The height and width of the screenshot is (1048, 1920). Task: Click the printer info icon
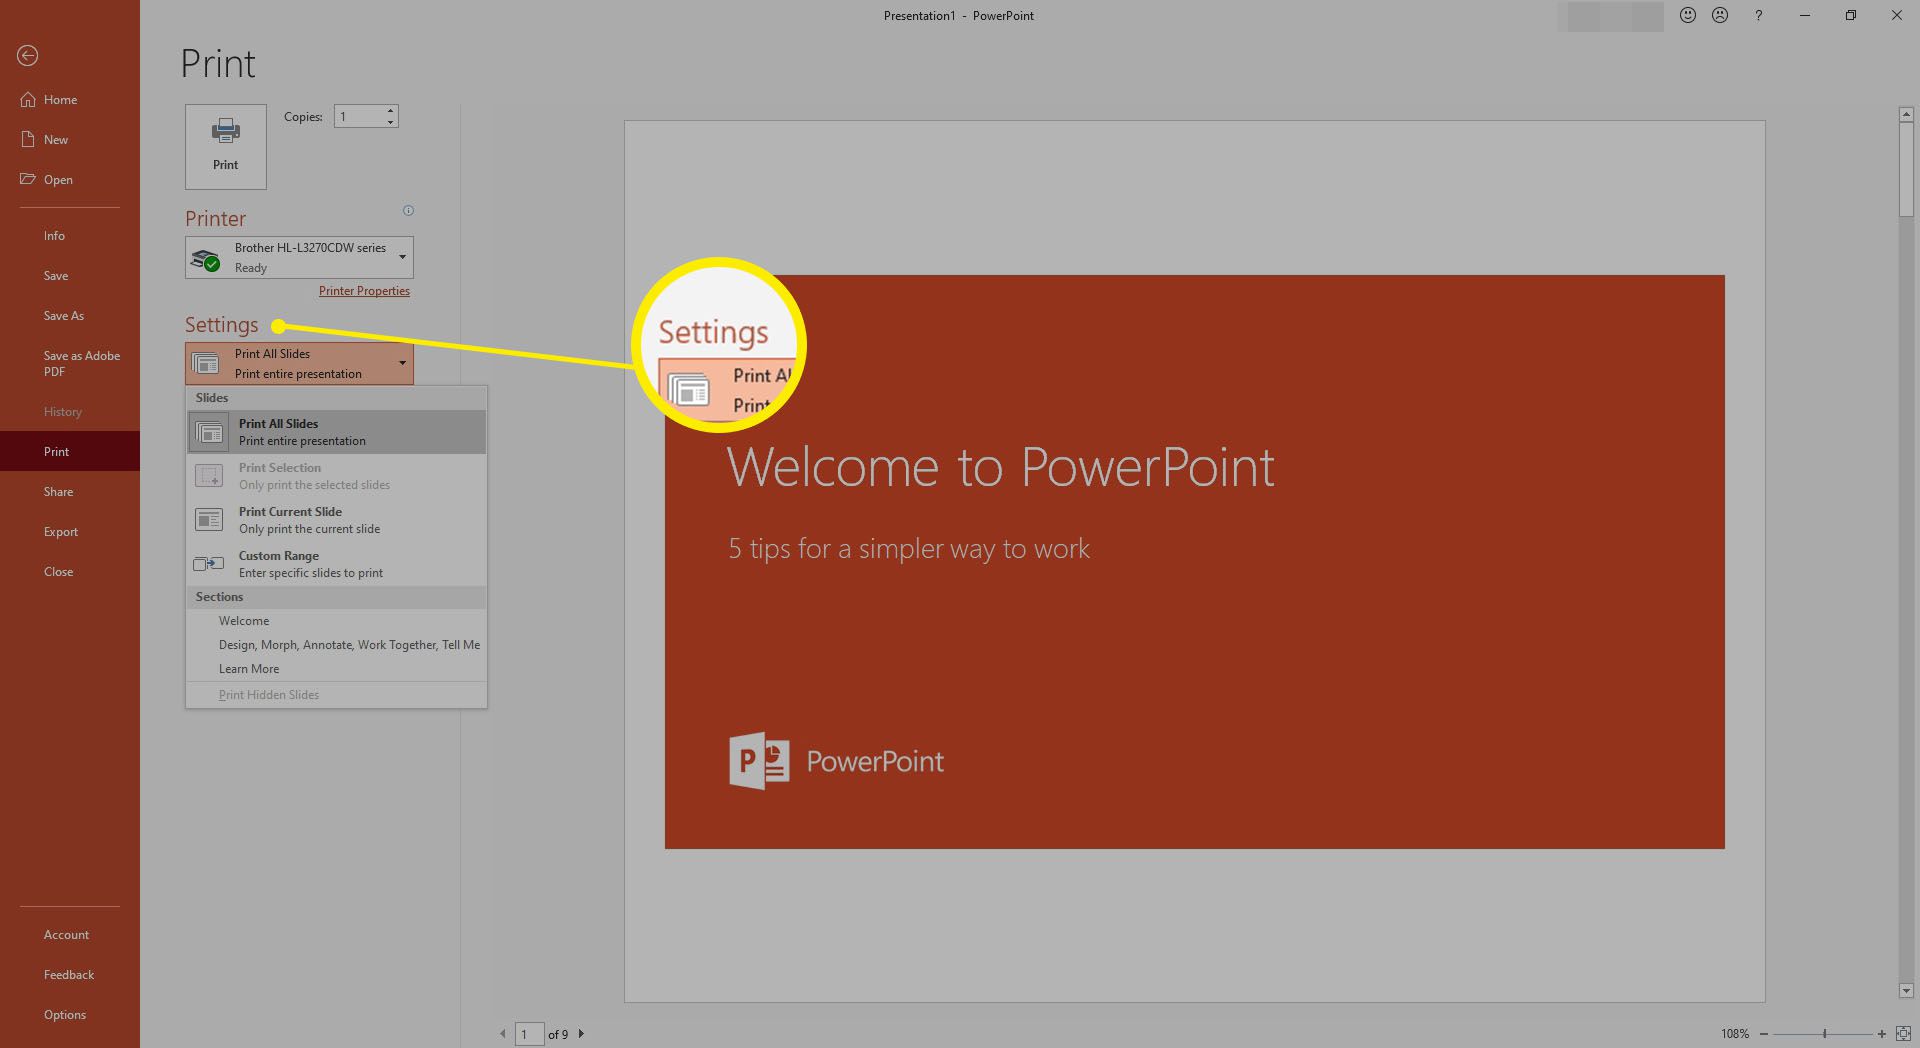(x=408, y=211)
